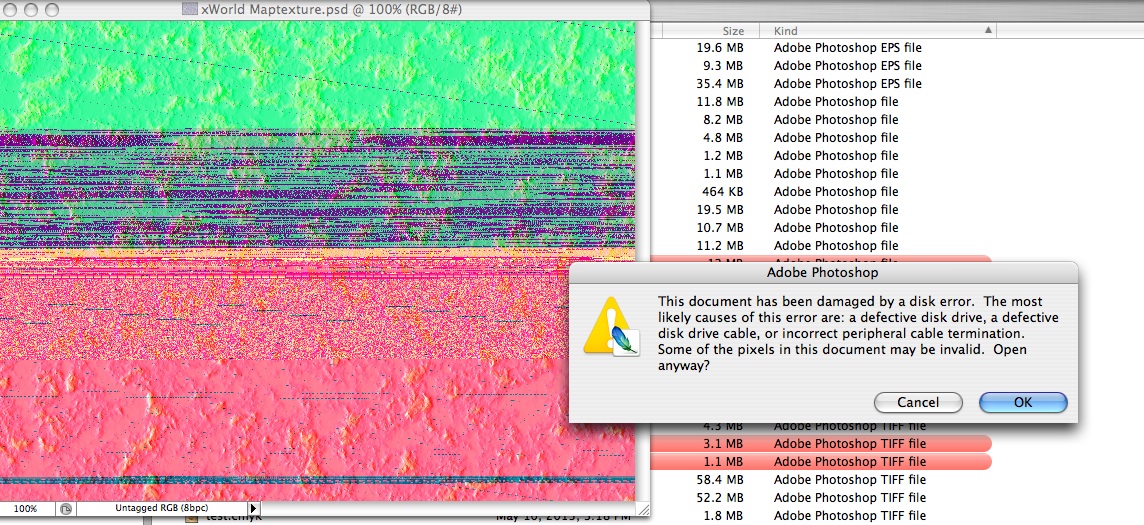Viewport: 1144px width, 525px height.
Task: Click the Untagged RGB (8bpc) status info
Action: click(161, 508)
